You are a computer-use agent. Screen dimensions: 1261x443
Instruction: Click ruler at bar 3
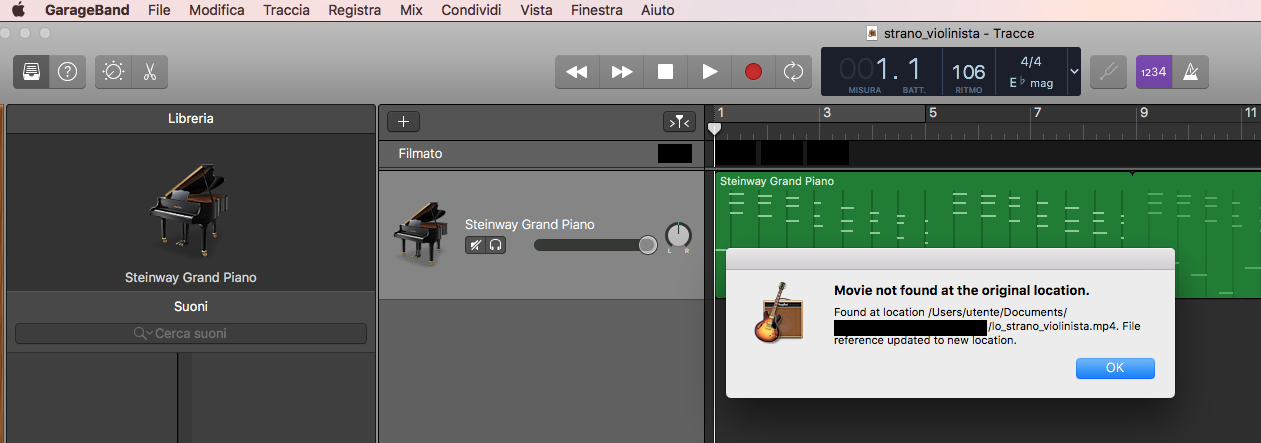[827, 113]
